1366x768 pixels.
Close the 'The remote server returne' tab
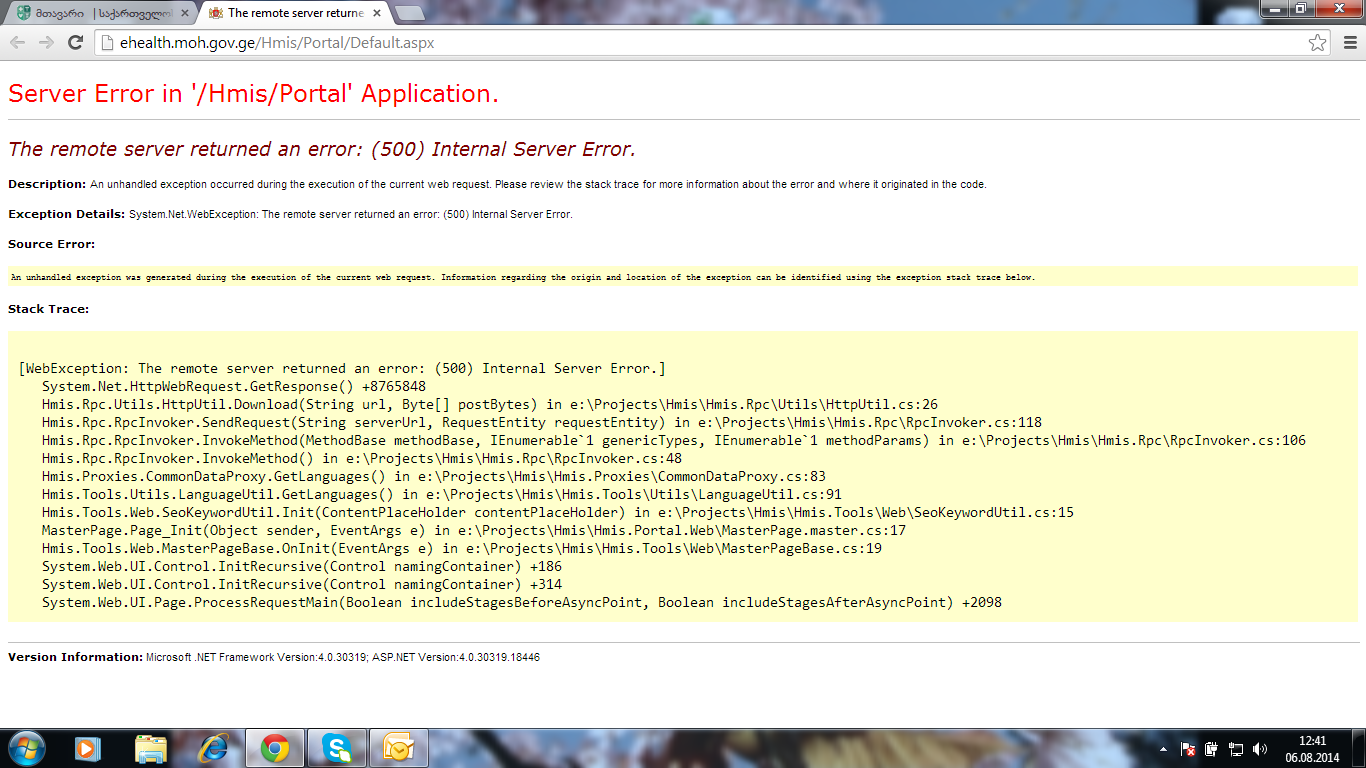pyautogui.click(x=377, y=13)
